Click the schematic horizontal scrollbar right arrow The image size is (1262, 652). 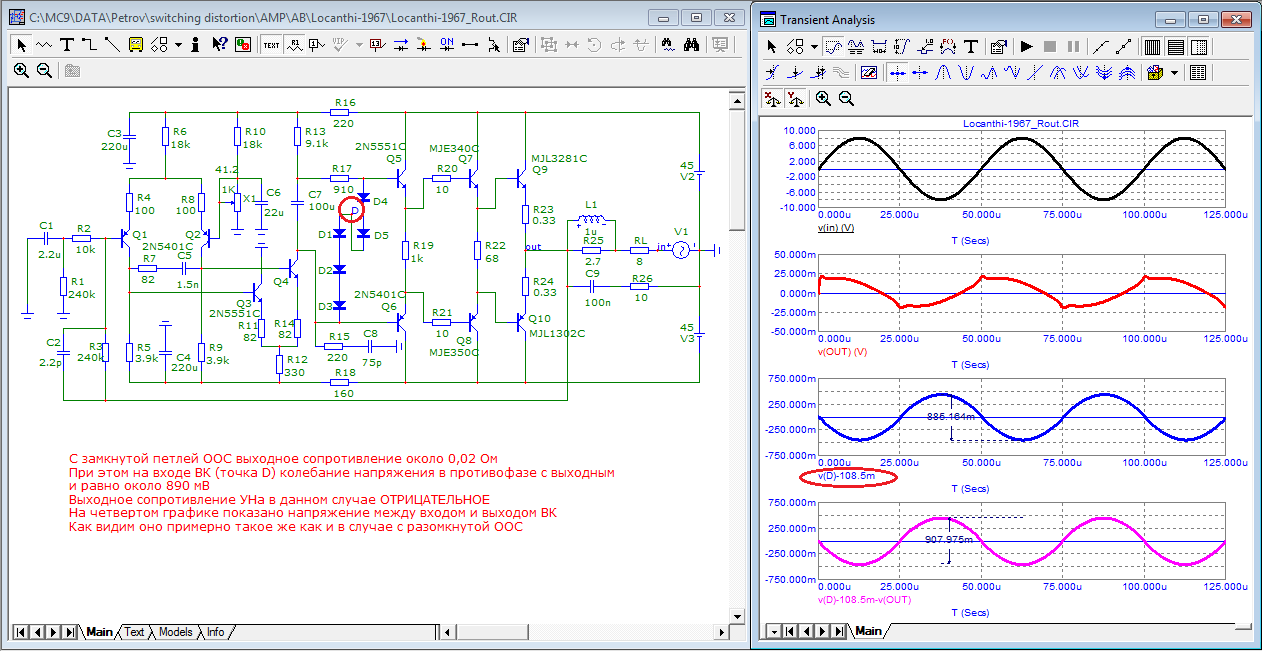(x=722, y=632)
